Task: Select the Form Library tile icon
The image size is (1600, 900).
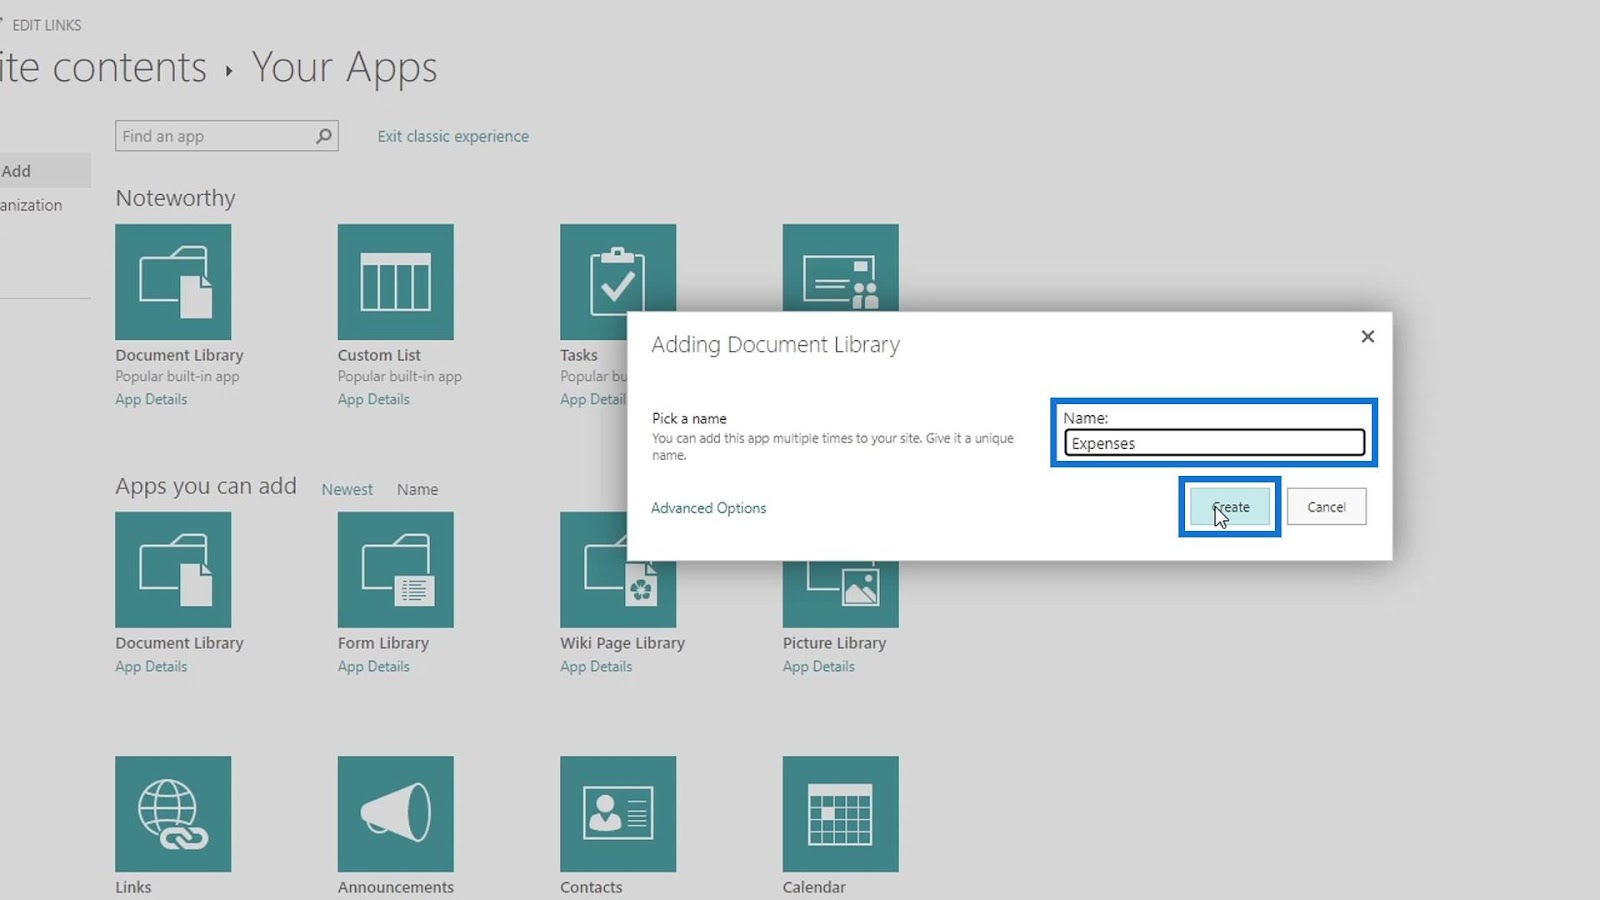Action: [395, 570]
